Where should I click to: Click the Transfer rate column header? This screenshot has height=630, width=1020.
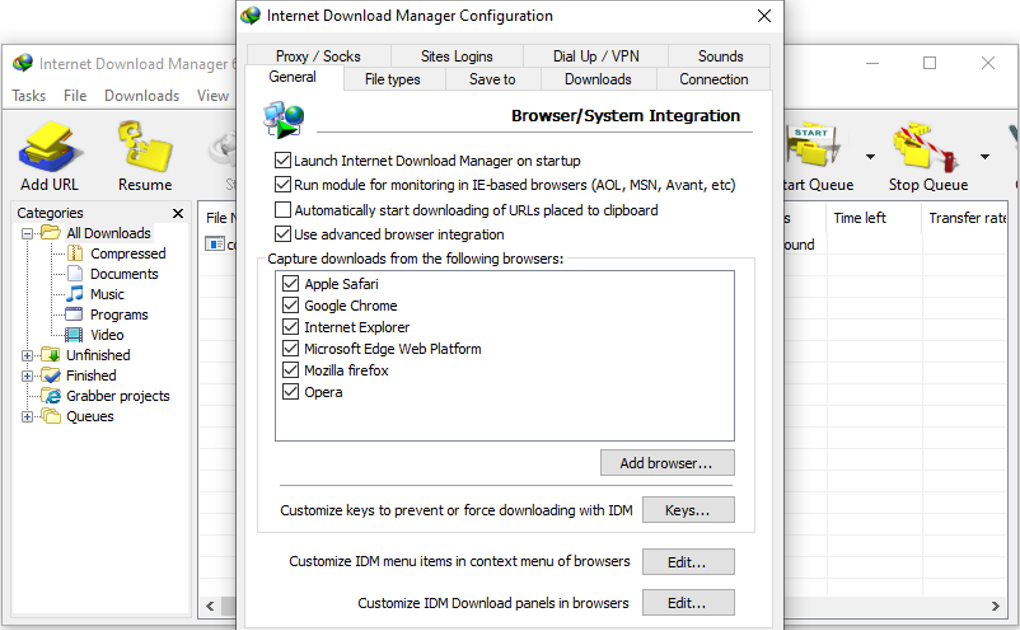(965, 218)
